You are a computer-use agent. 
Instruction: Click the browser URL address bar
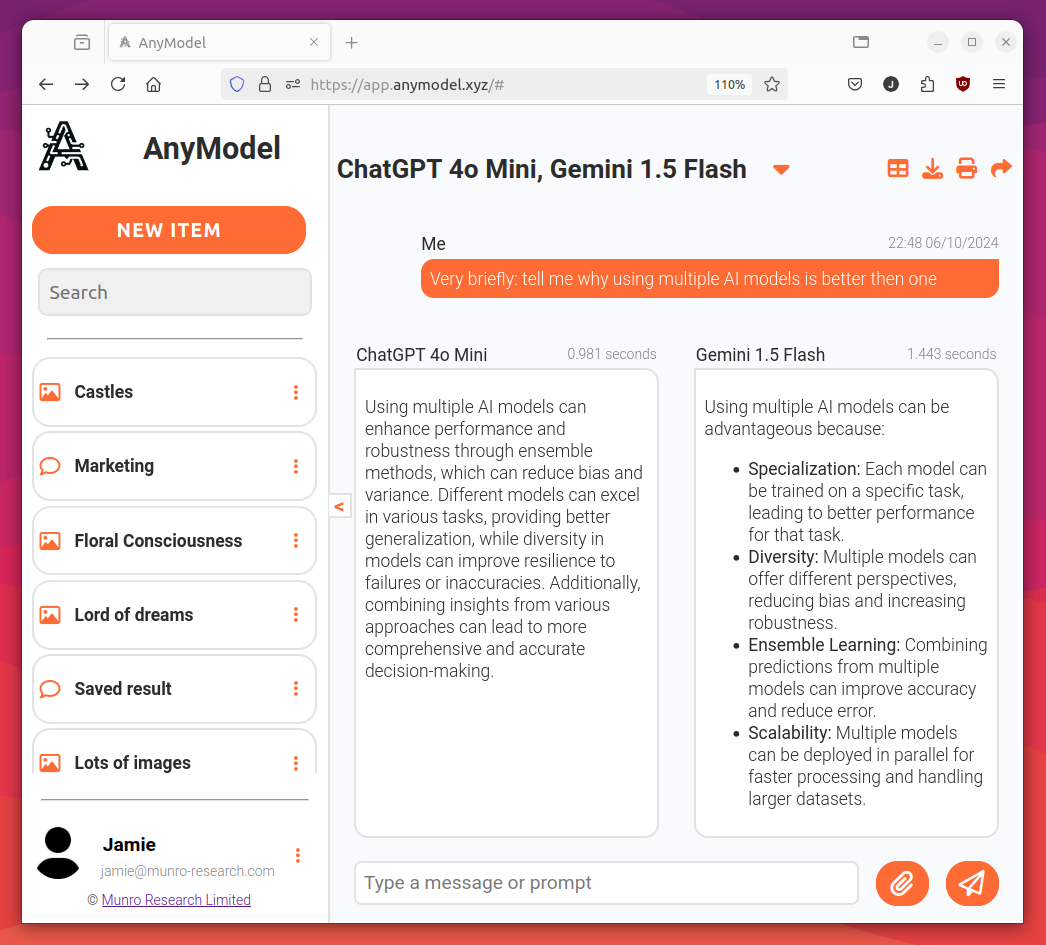(x=504, y=85)
